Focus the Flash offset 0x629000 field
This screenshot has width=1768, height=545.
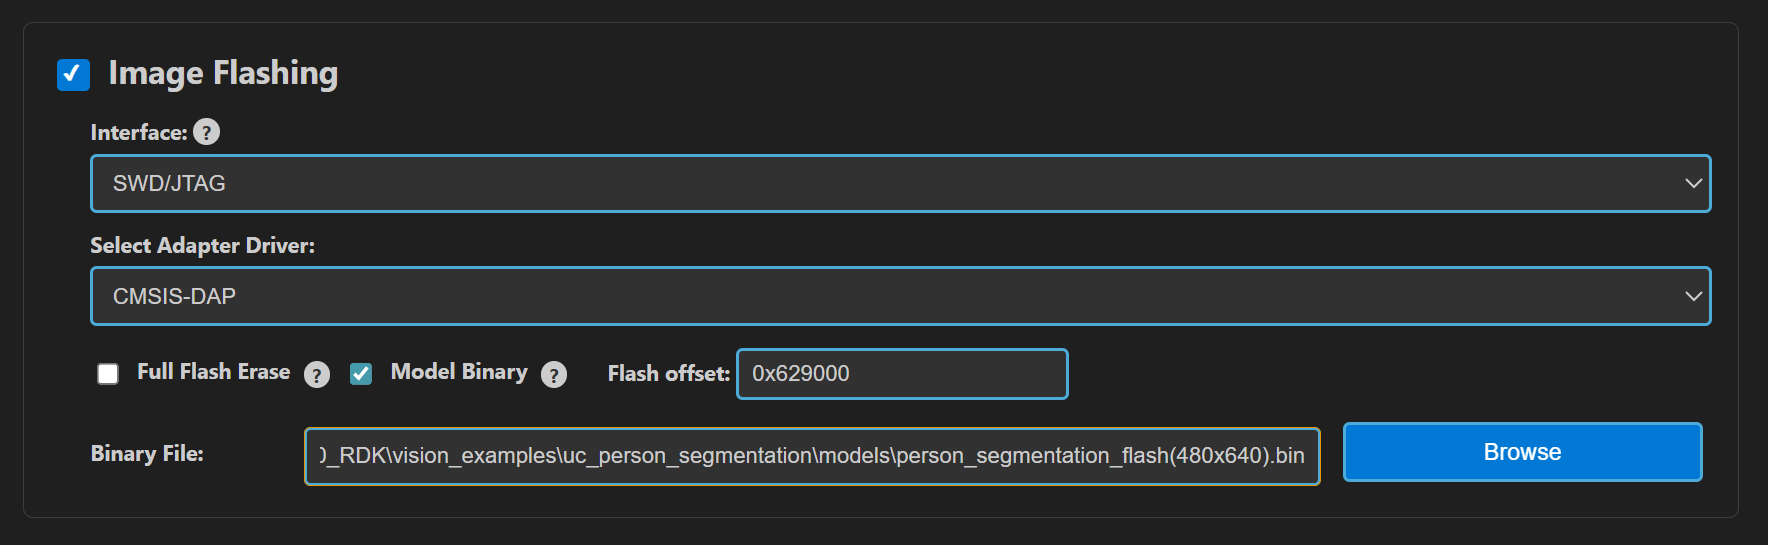point(902,374)
